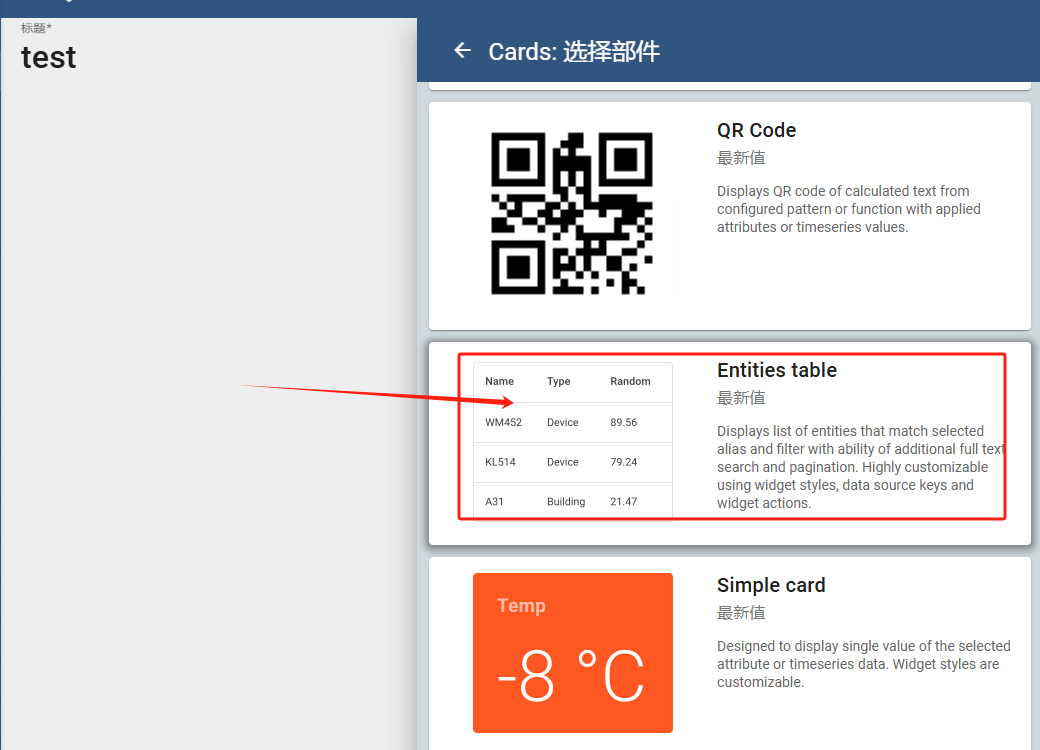Click the Entities table preview image

click(x=572, y=440)
